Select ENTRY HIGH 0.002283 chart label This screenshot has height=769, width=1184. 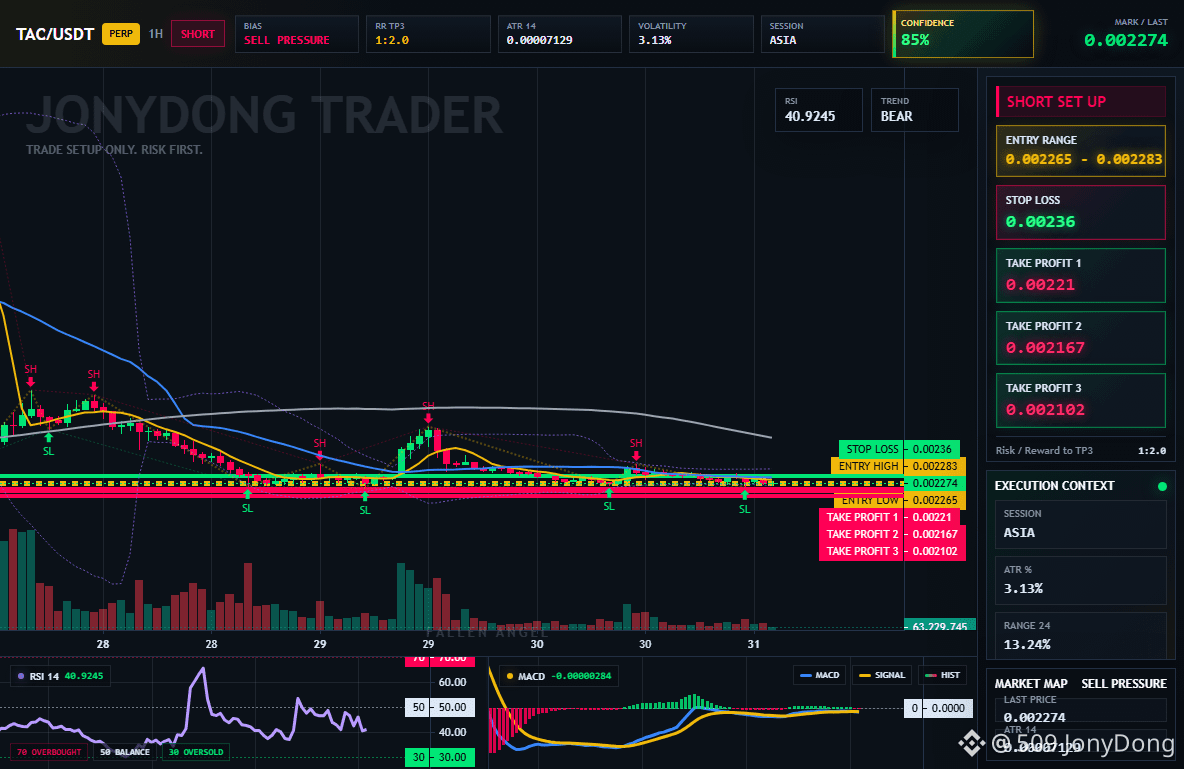[x=898, y=466]
